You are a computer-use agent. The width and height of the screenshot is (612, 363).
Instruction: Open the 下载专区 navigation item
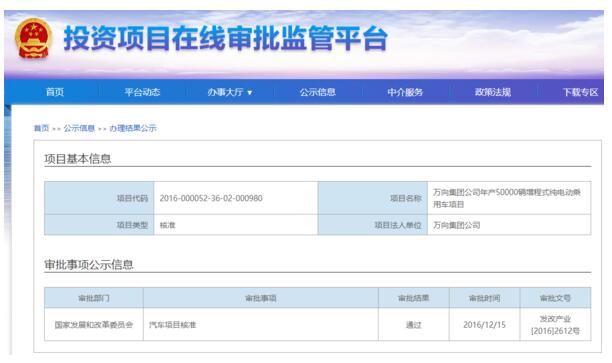(580, 92)
